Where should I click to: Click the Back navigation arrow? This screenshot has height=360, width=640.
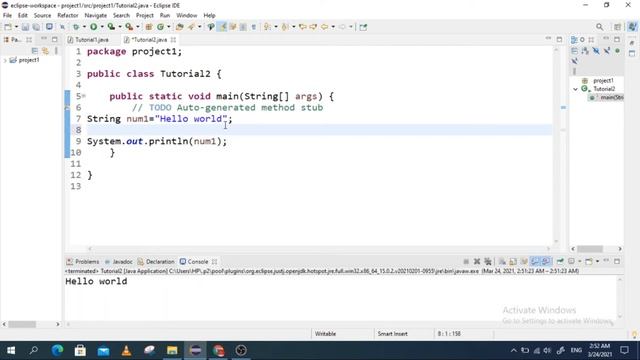[324, 27]
